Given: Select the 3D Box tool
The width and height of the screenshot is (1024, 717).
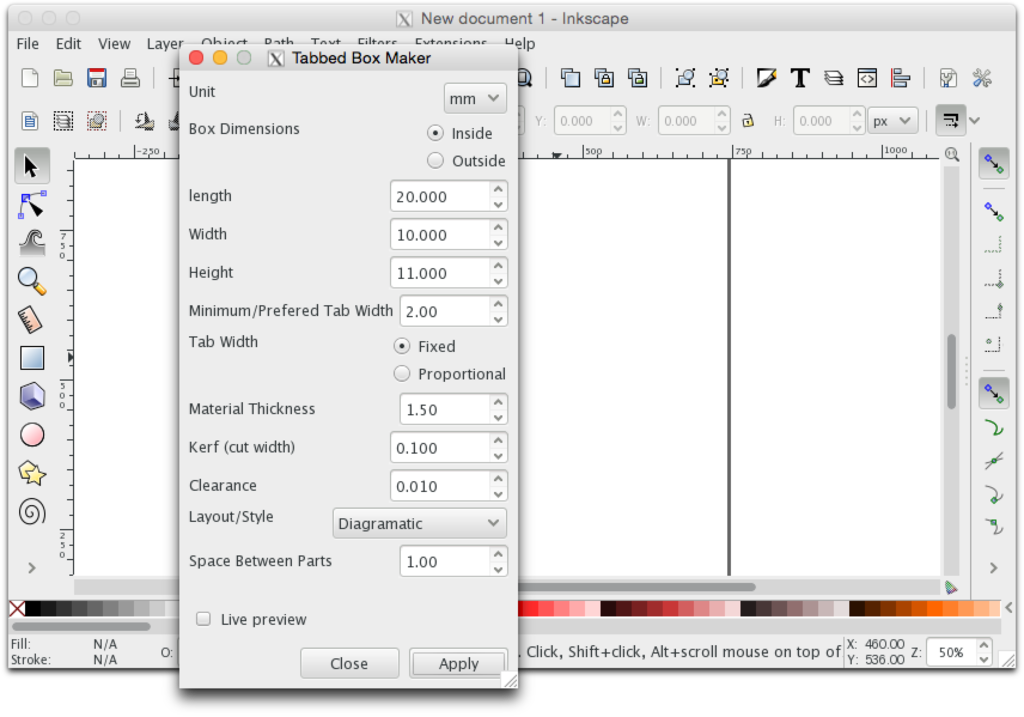Looking at the screenshot, I should point(31,396).
